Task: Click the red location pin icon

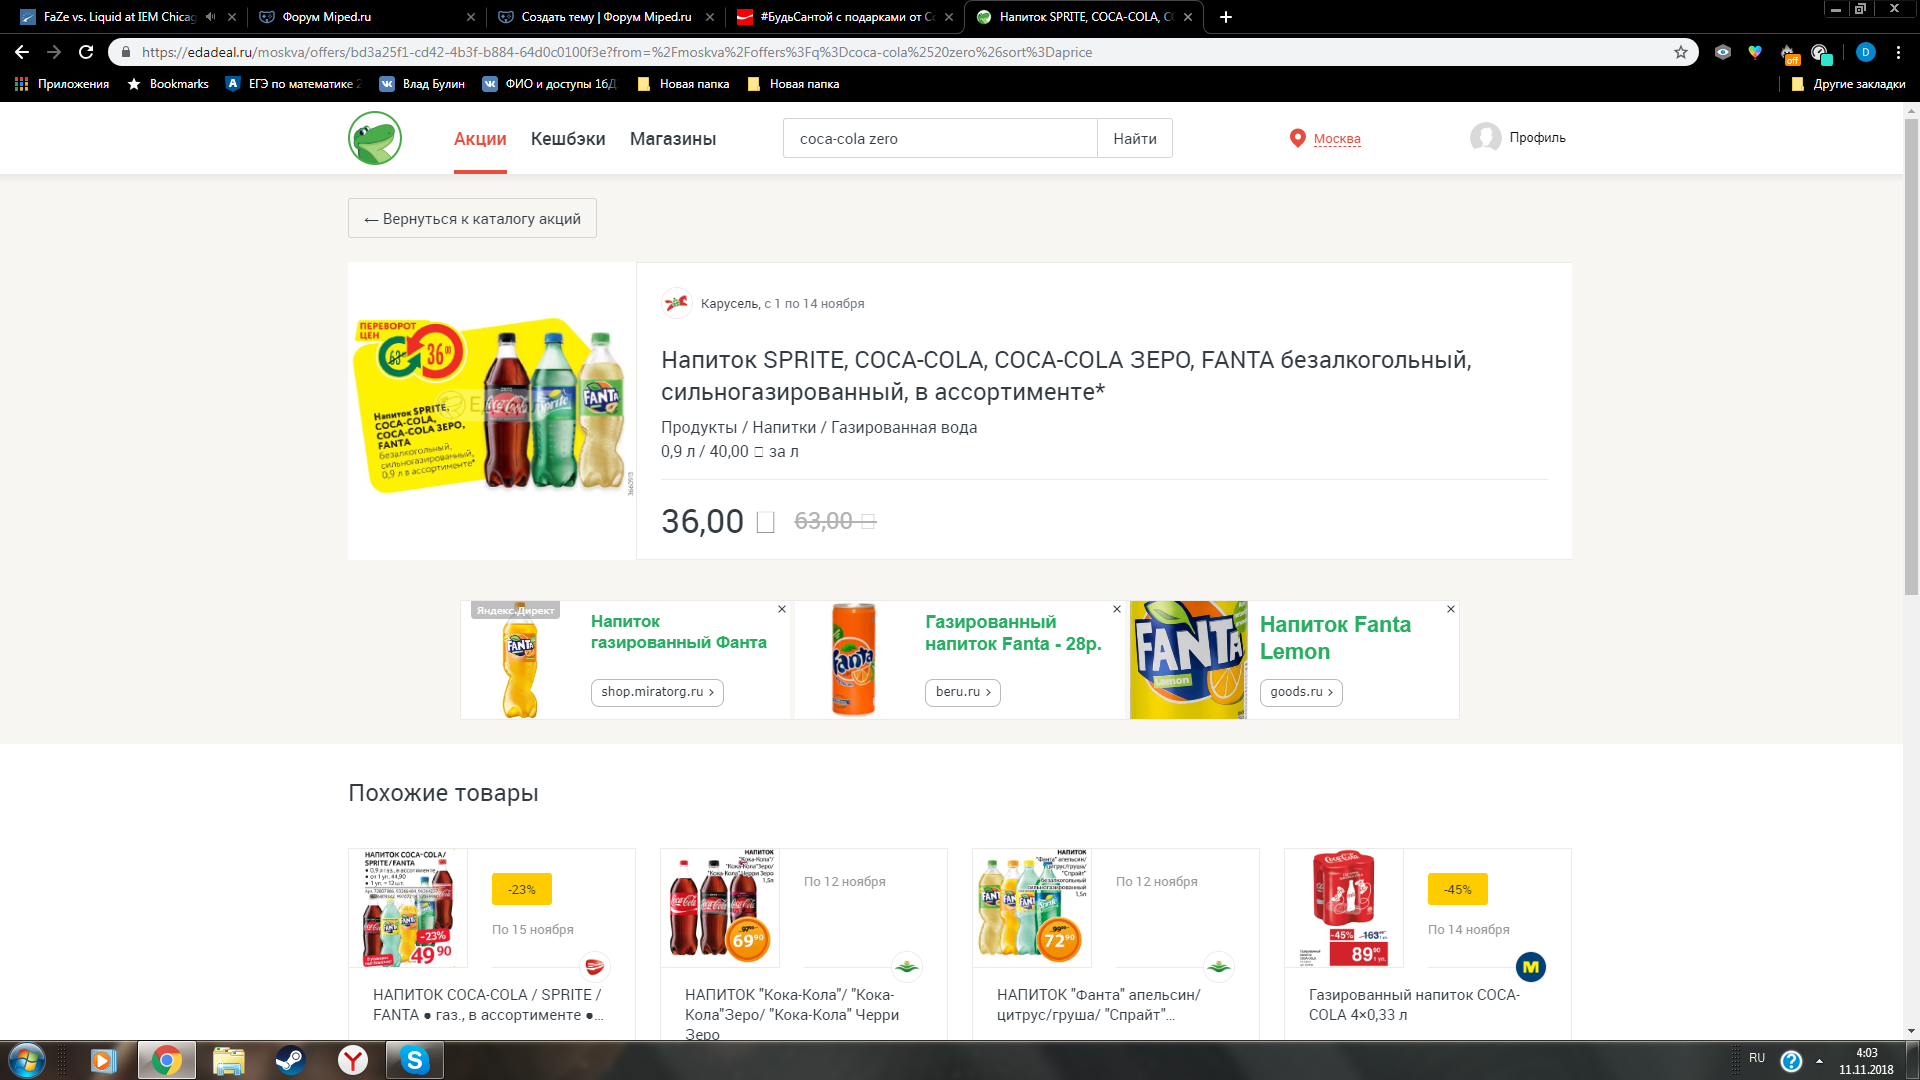Action: 1297,138
